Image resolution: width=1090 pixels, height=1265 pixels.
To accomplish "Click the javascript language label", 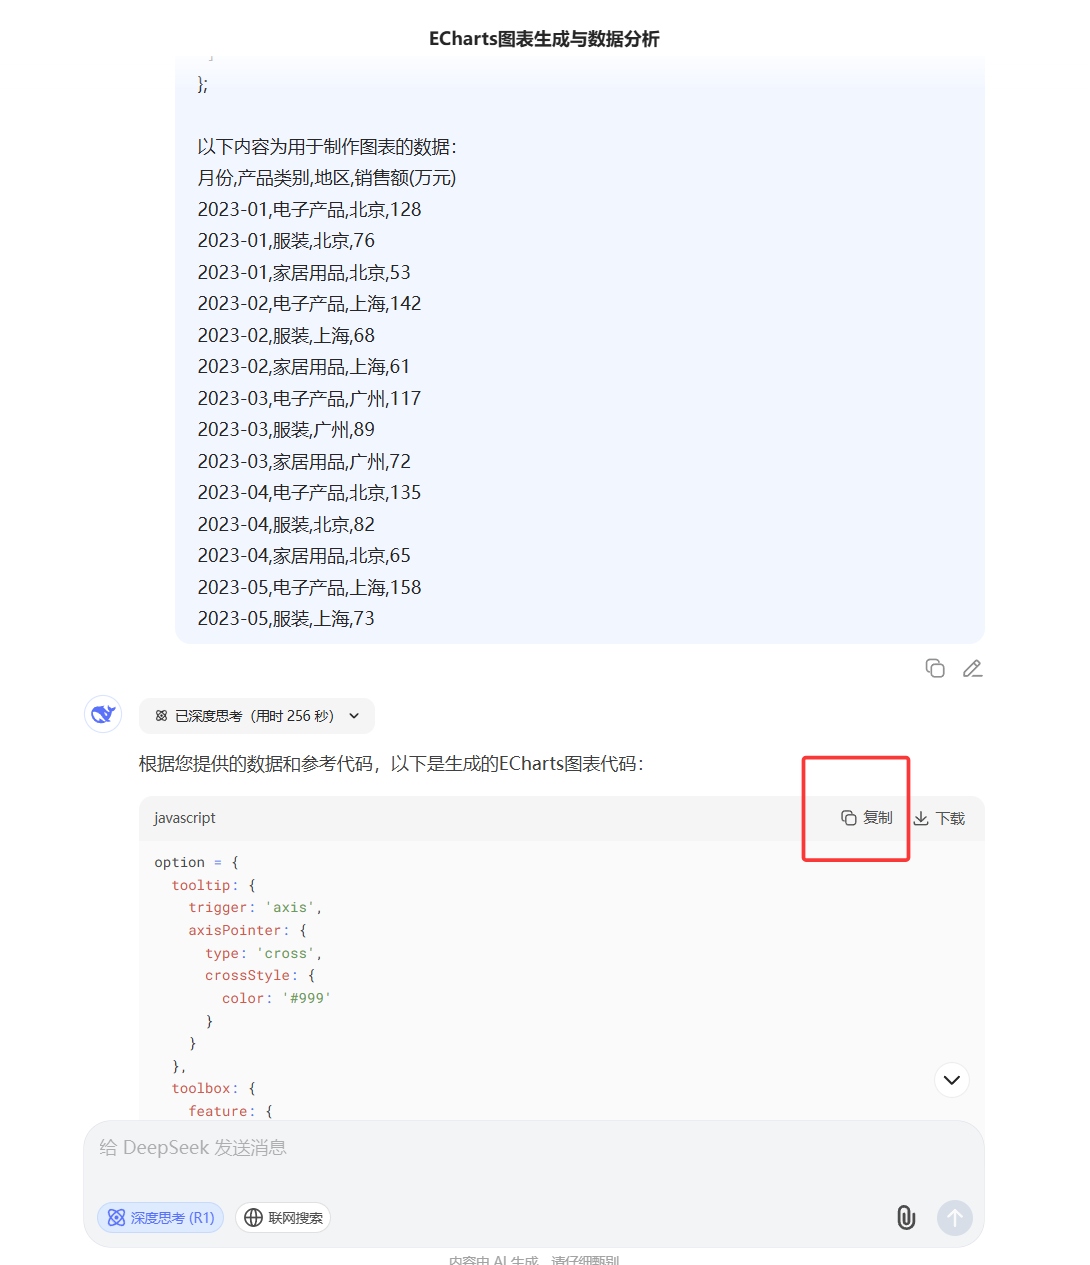I will 185,818.
